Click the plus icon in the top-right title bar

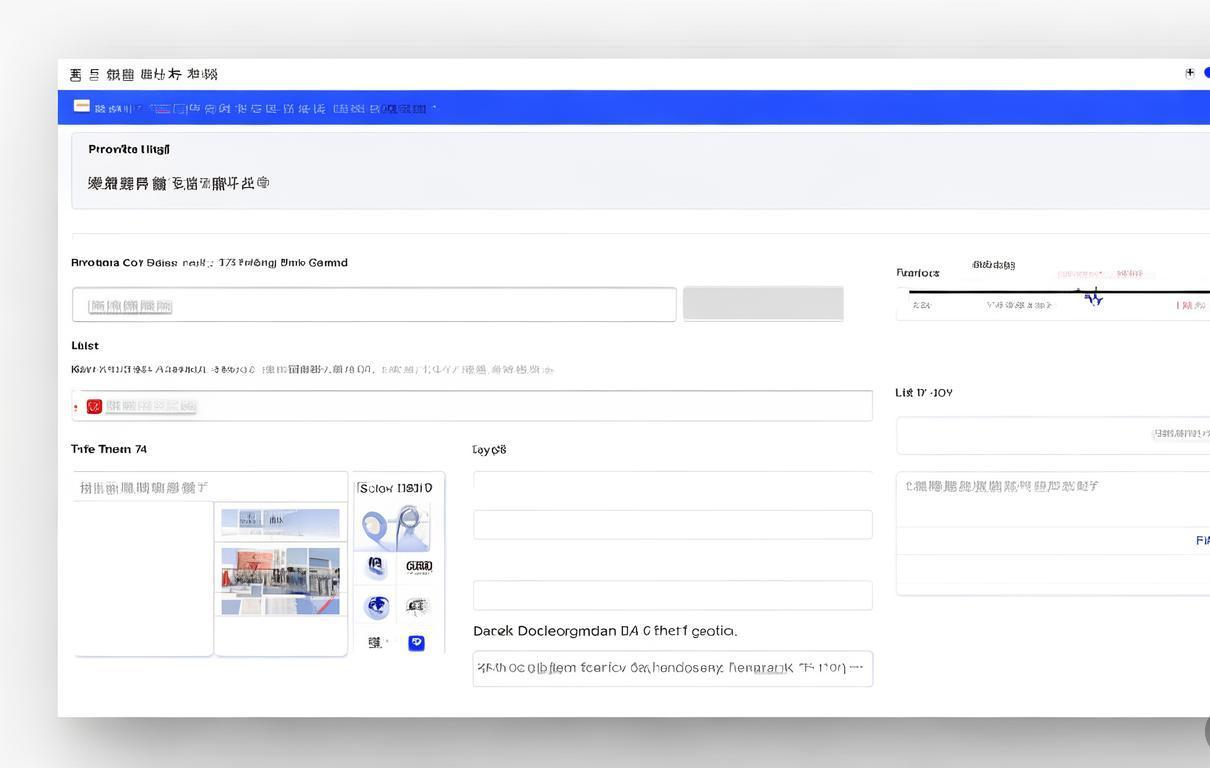click(x=1190, y=73)
